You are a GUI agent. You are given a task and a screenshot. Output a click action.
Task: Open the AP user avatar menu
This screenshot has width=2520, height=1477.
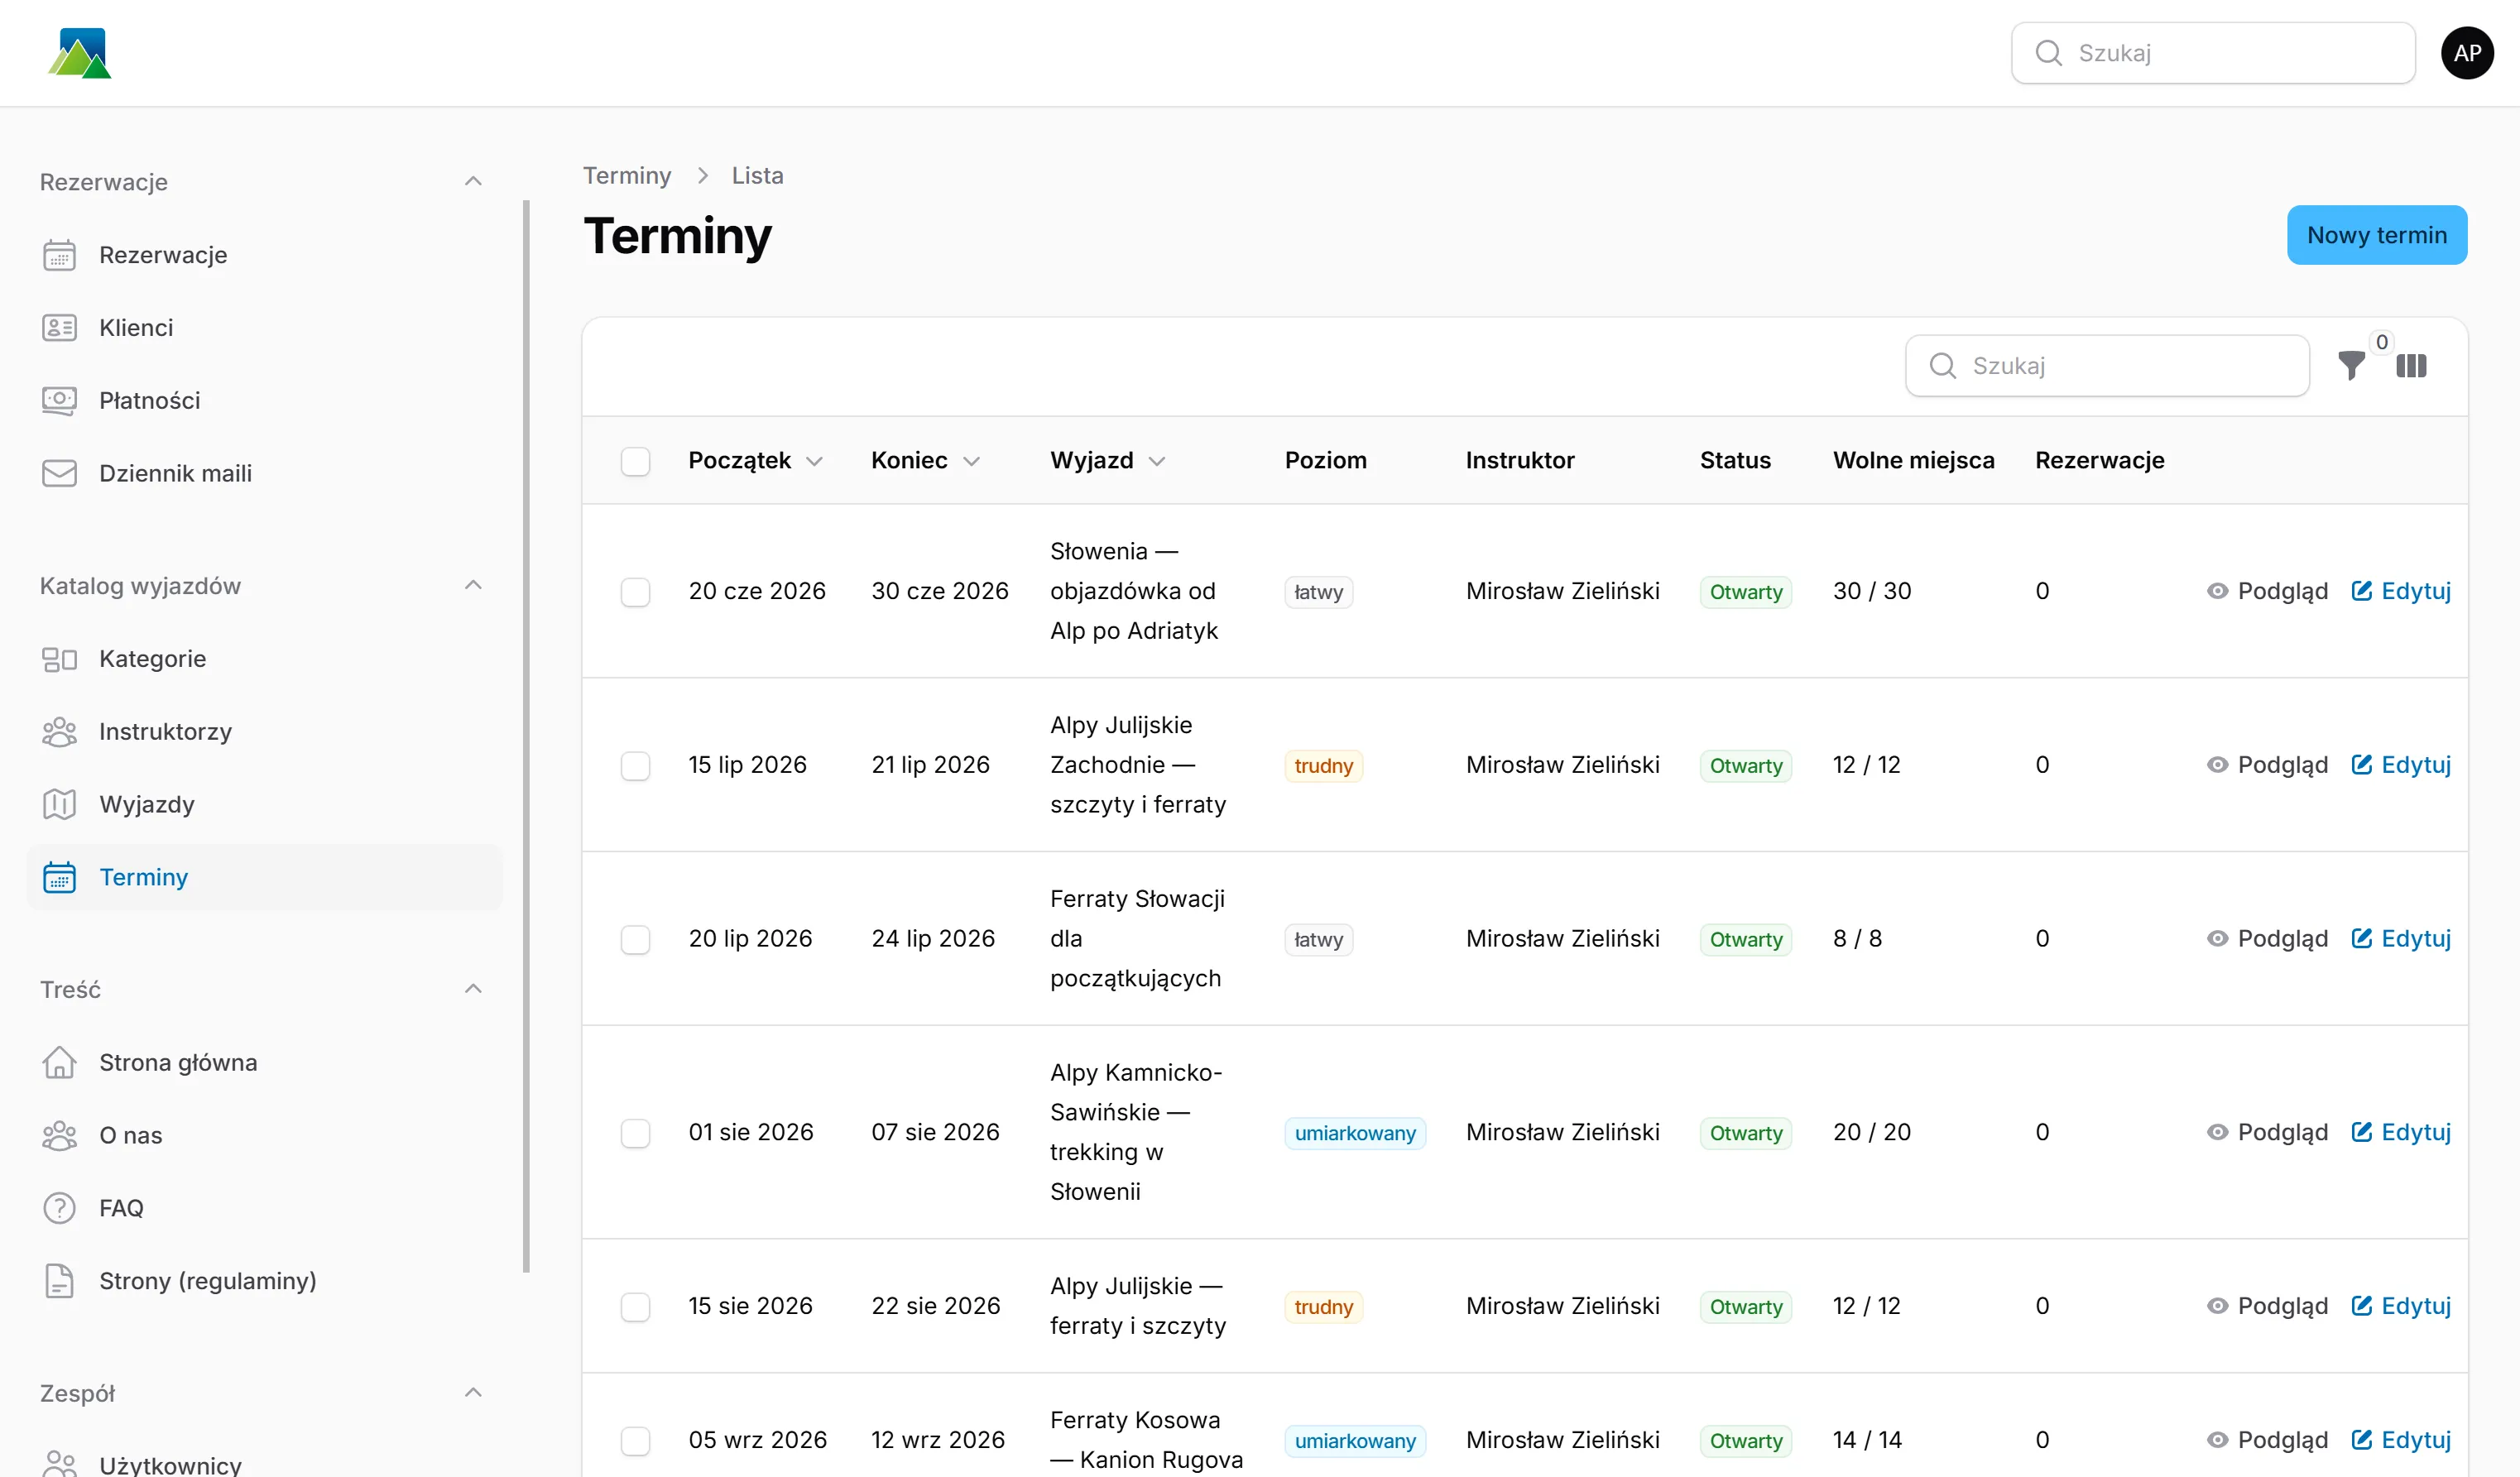coord(2467,53)
